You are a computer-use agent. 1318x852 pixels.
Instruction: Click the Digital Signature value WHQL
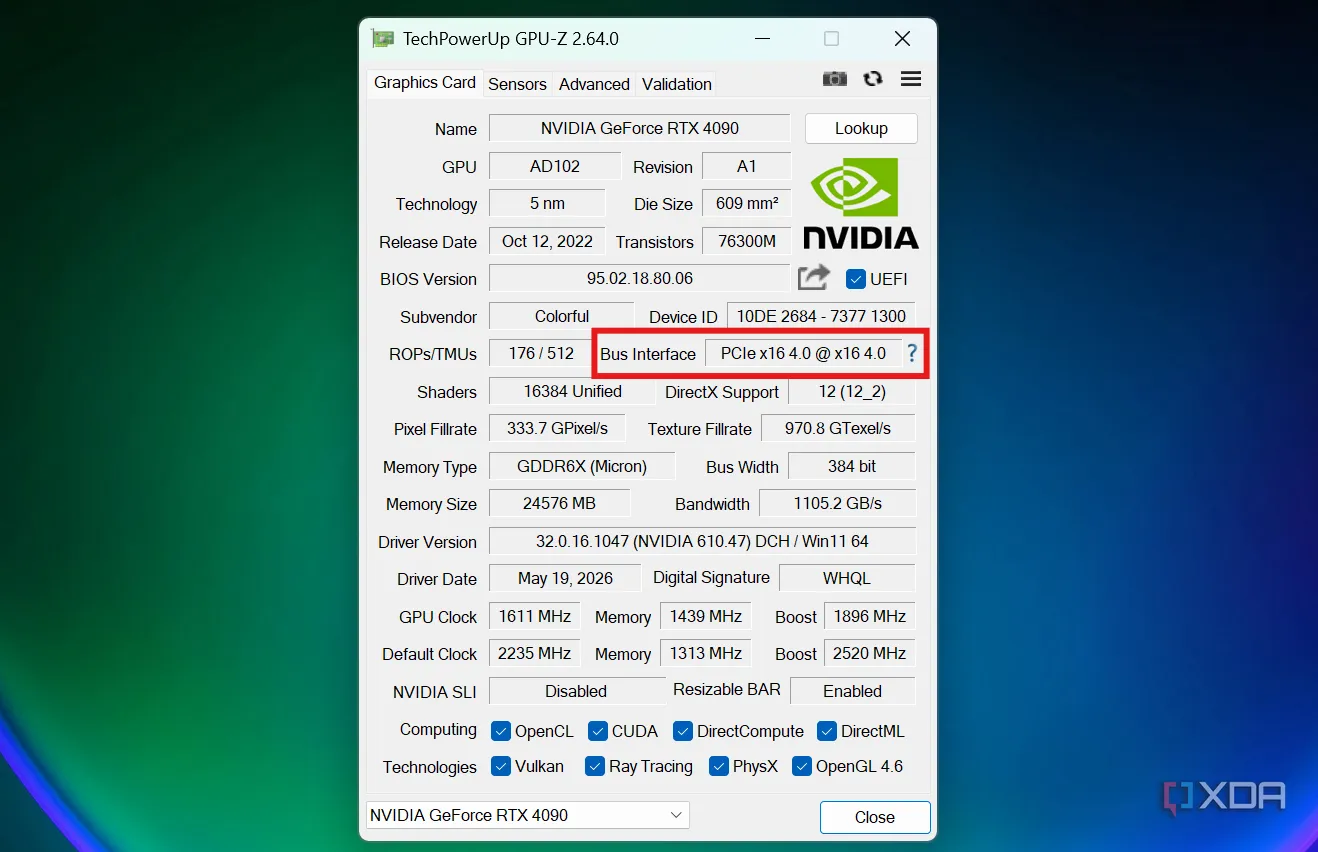[847, 578]
